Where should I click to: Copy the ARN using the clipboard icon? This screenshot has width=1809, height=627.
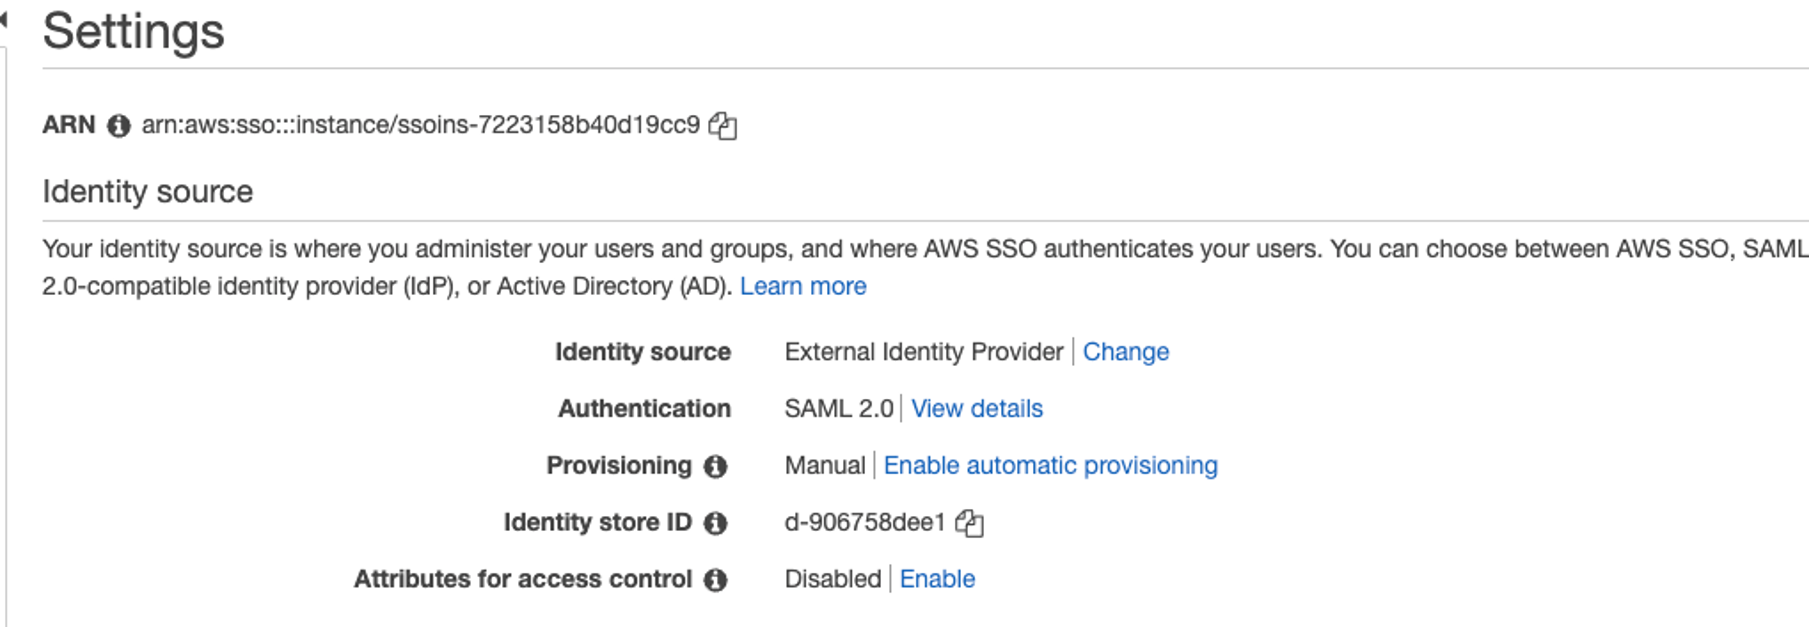pos(722,126)
